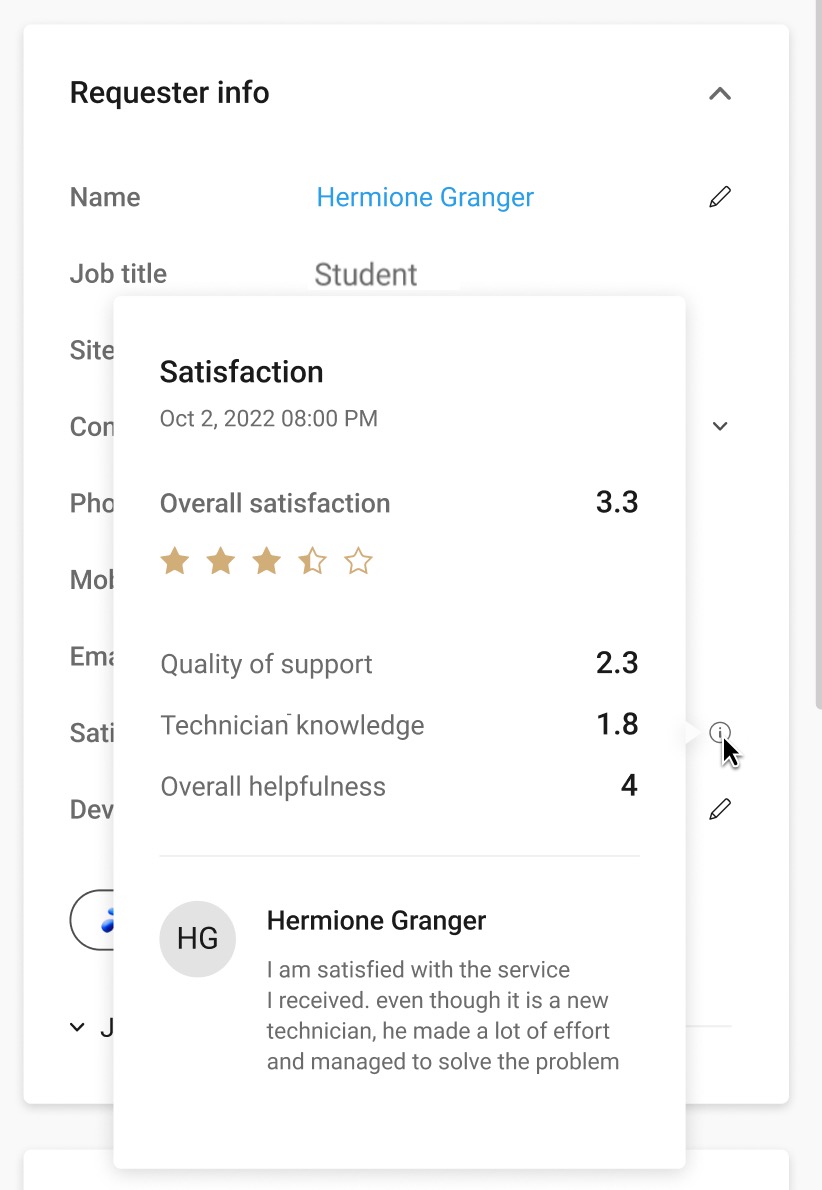Expand the collapsed J section chevron
The height and width of the screenshot is (1190, 822).
(x=77, y=1028)
